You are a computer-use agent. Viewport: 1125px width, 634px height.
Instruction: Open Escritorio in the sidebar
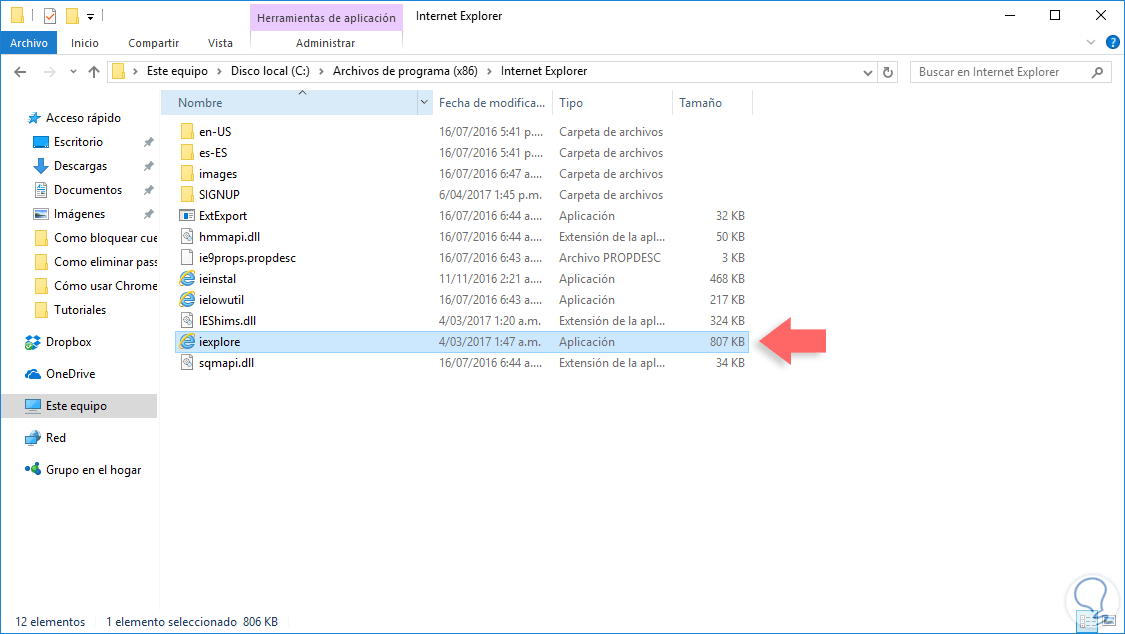pyautogui.click(x=78, y=142)
